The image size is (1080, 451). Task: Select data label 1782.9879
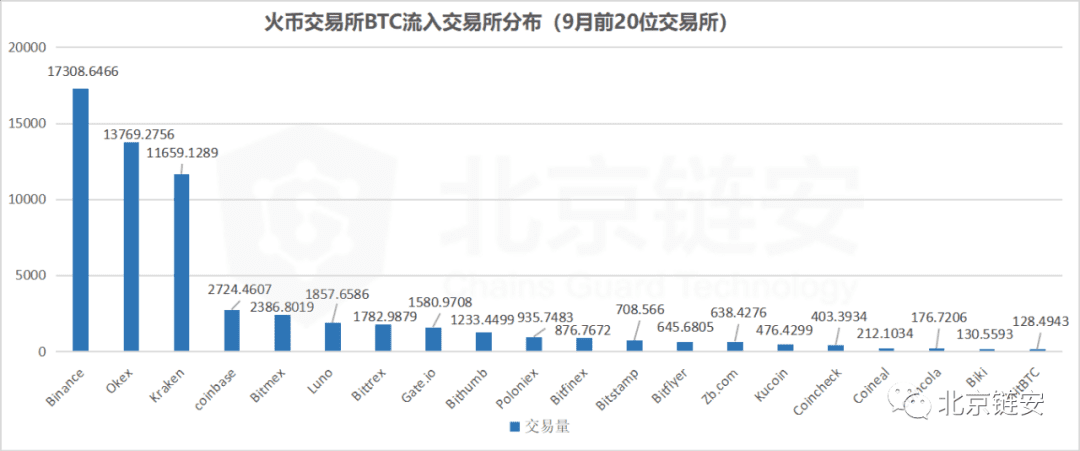[x=384, y=317]
